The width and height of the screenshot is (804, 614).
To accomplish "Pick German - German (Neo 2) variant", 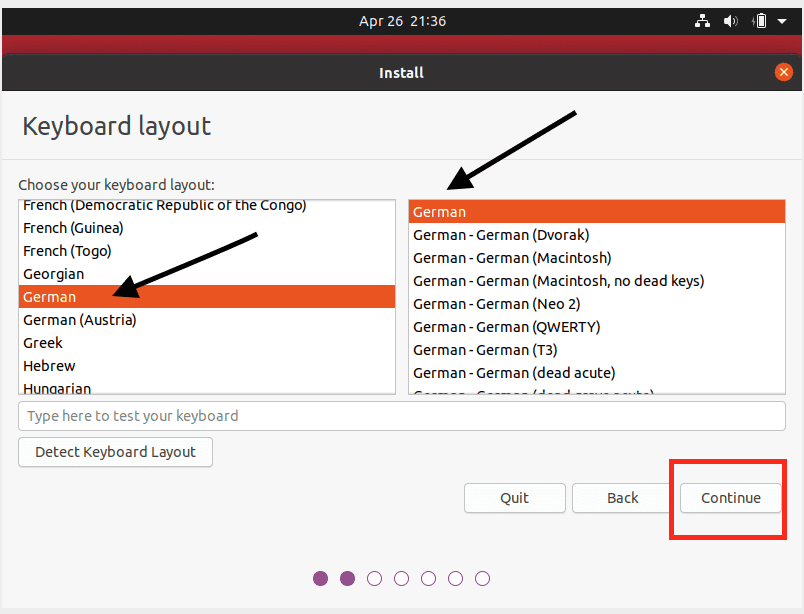I will pos(496,304).
